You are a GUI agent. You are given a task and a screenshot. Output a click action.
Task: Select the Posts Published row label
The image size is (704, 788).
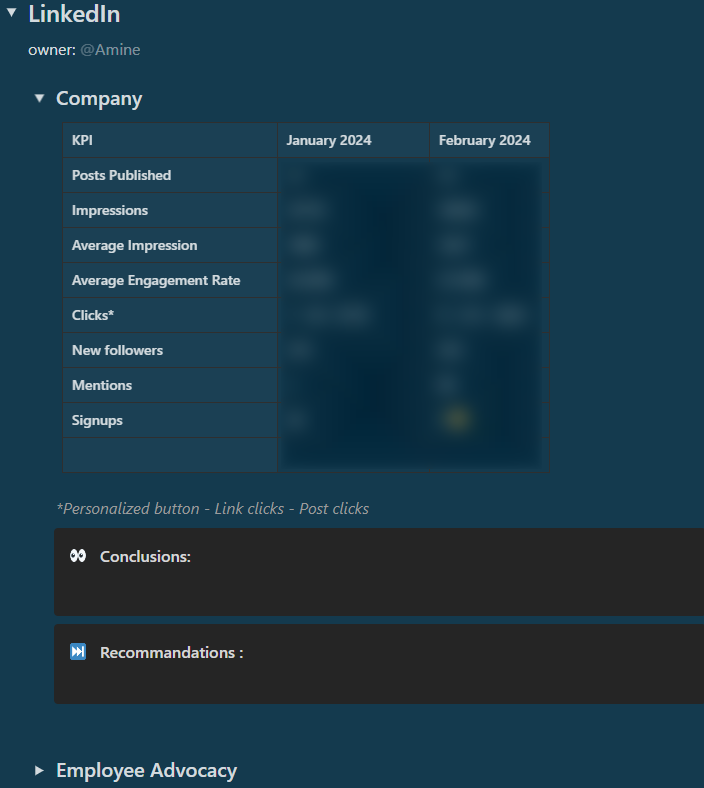[x=121, y=175]
